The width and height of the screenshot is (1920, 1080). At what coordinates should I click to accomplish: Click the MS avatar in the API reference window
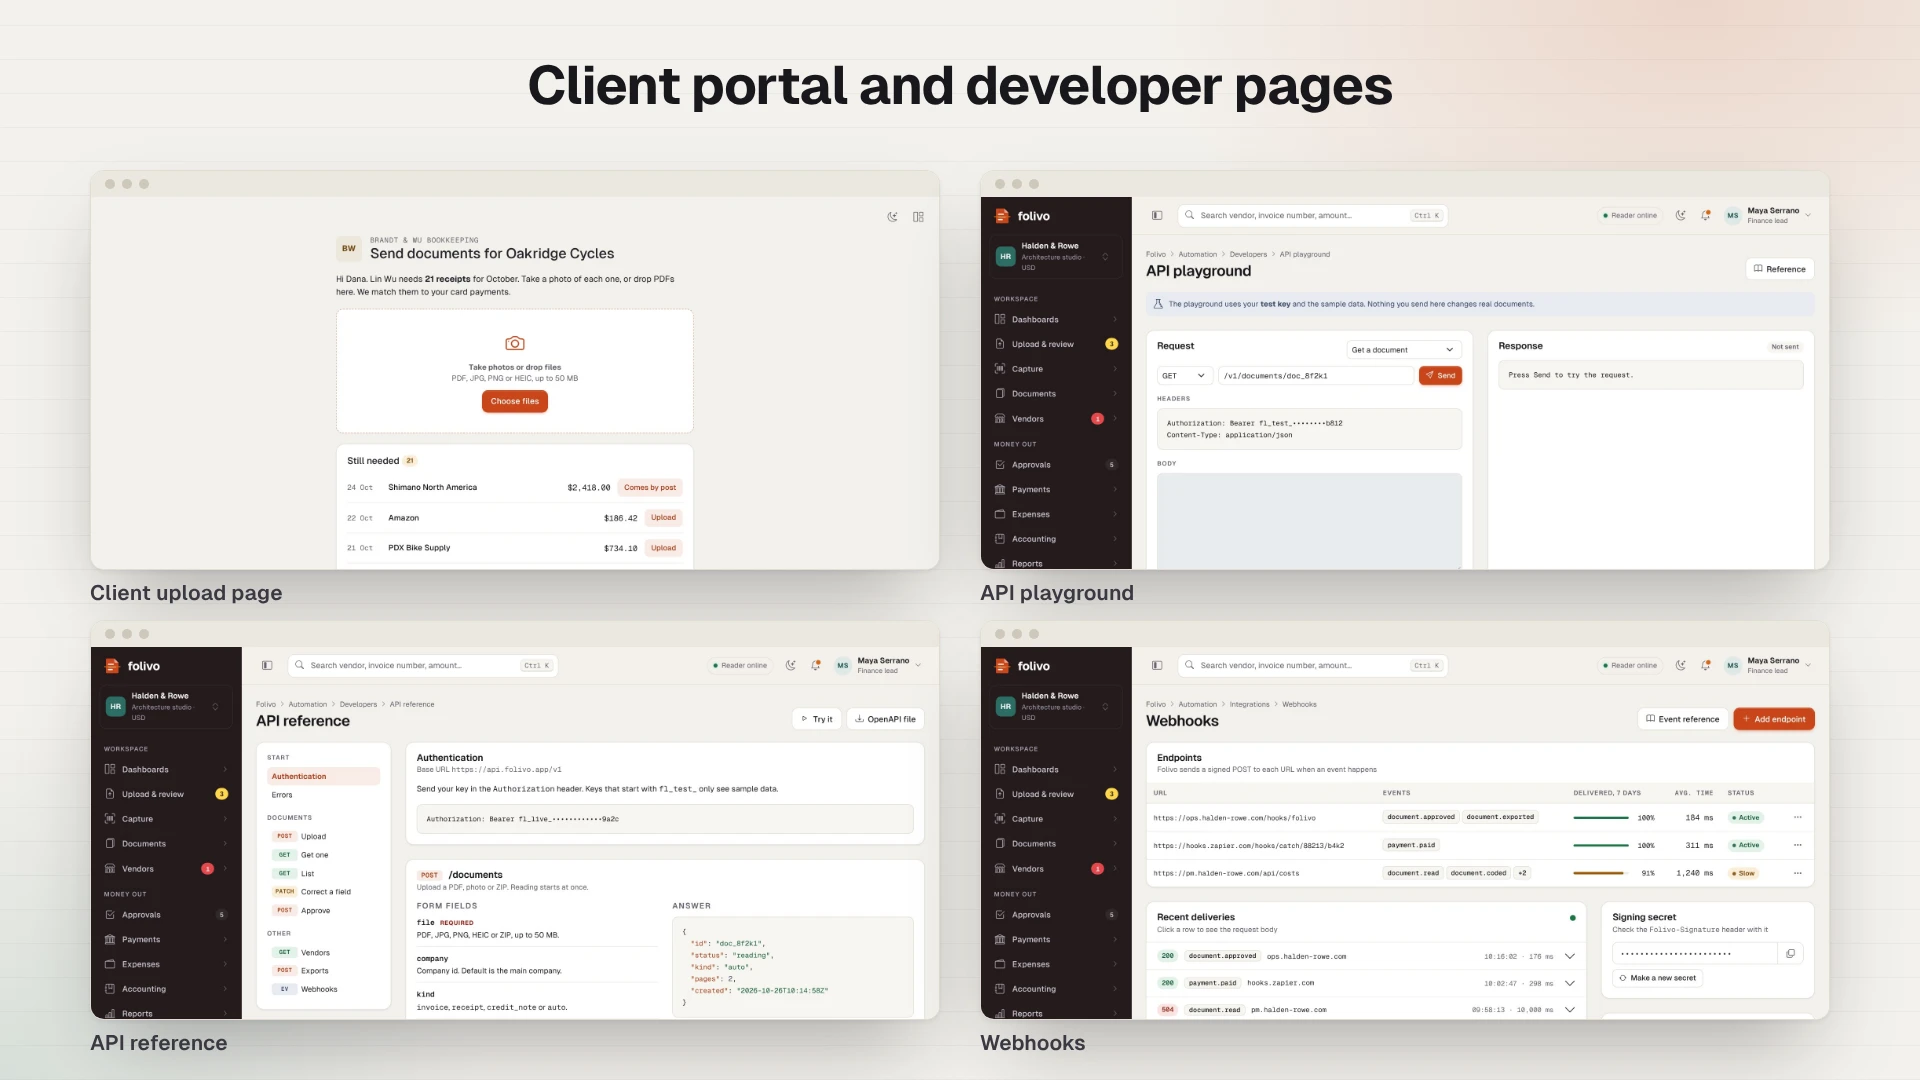click(843, 665)
